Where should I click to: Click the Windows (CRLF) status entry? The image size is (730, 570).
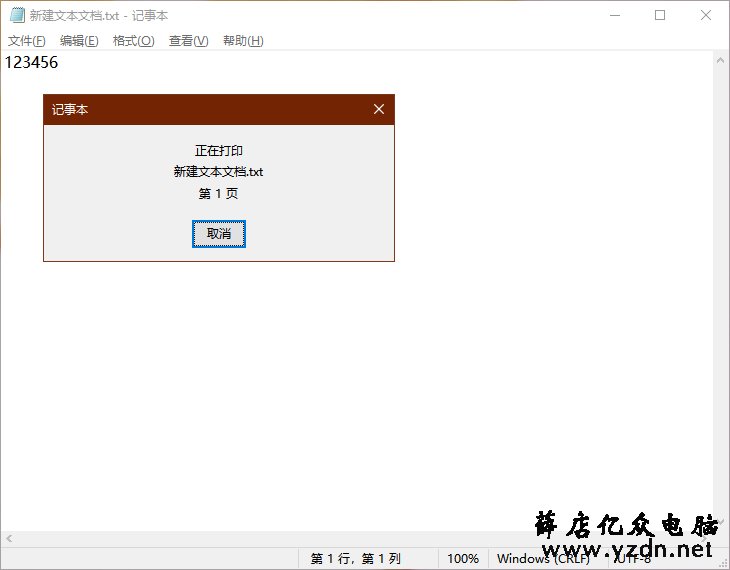pos(543,558)
